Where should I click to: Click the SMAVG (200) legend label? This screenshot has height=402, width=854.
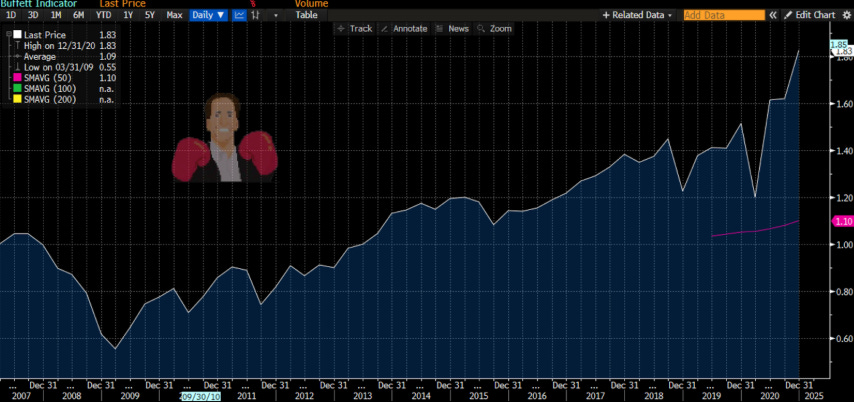(x=50, y=100)
